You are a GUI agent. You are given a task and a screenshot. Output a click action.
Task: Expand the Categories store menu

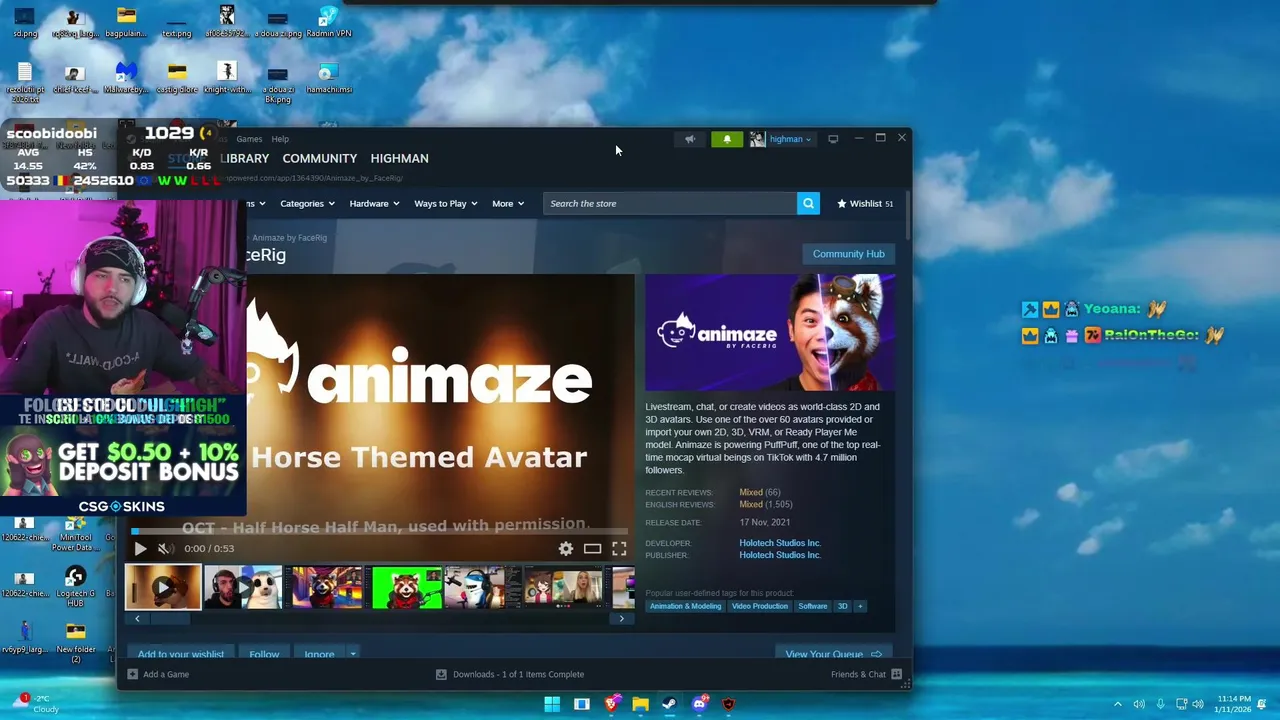(x=307, y=203)
